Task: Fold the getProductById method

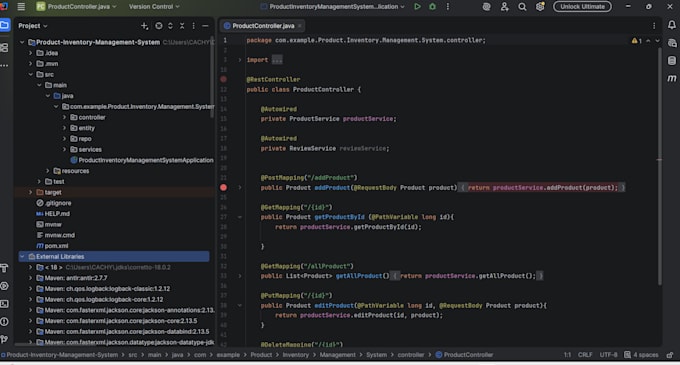Action: [240, 217]
